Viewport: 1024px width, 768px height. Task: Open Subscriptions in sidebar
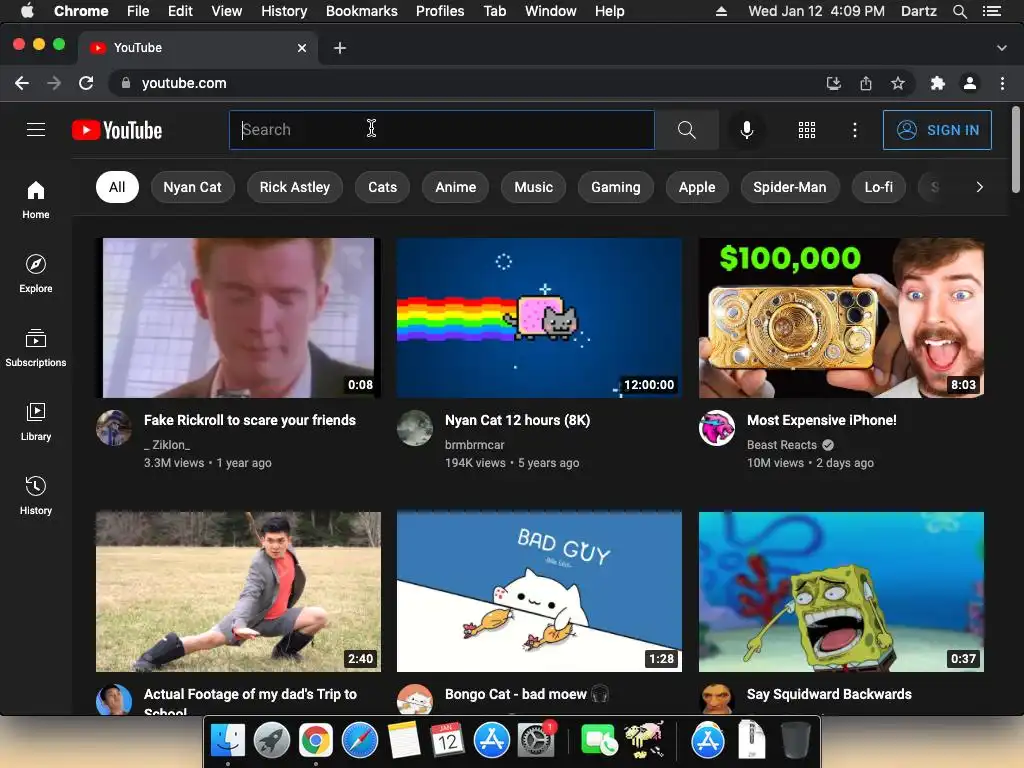tap(36, 348)
